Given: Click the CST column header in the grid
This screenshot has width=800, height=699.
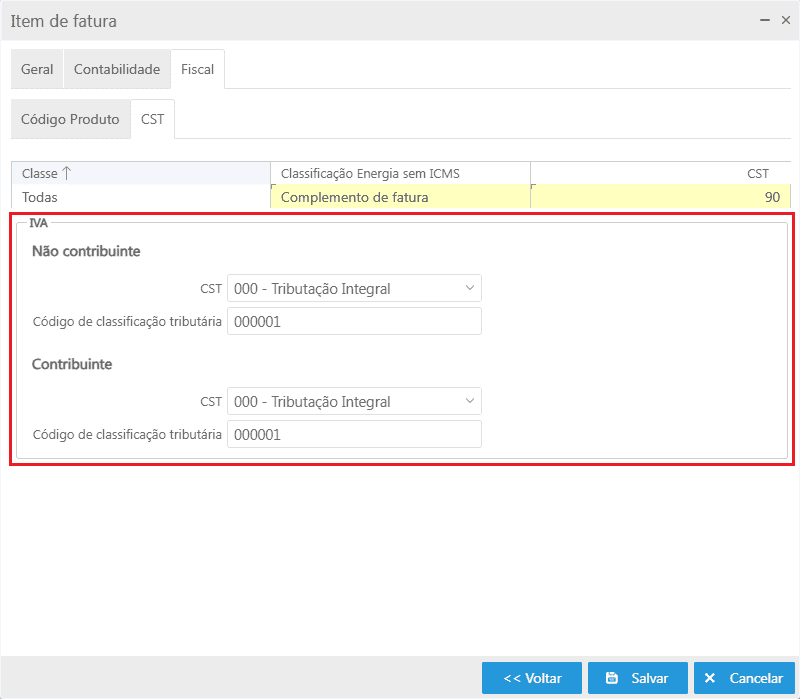Looking at the screenshot, I should (x=660, y=173).
